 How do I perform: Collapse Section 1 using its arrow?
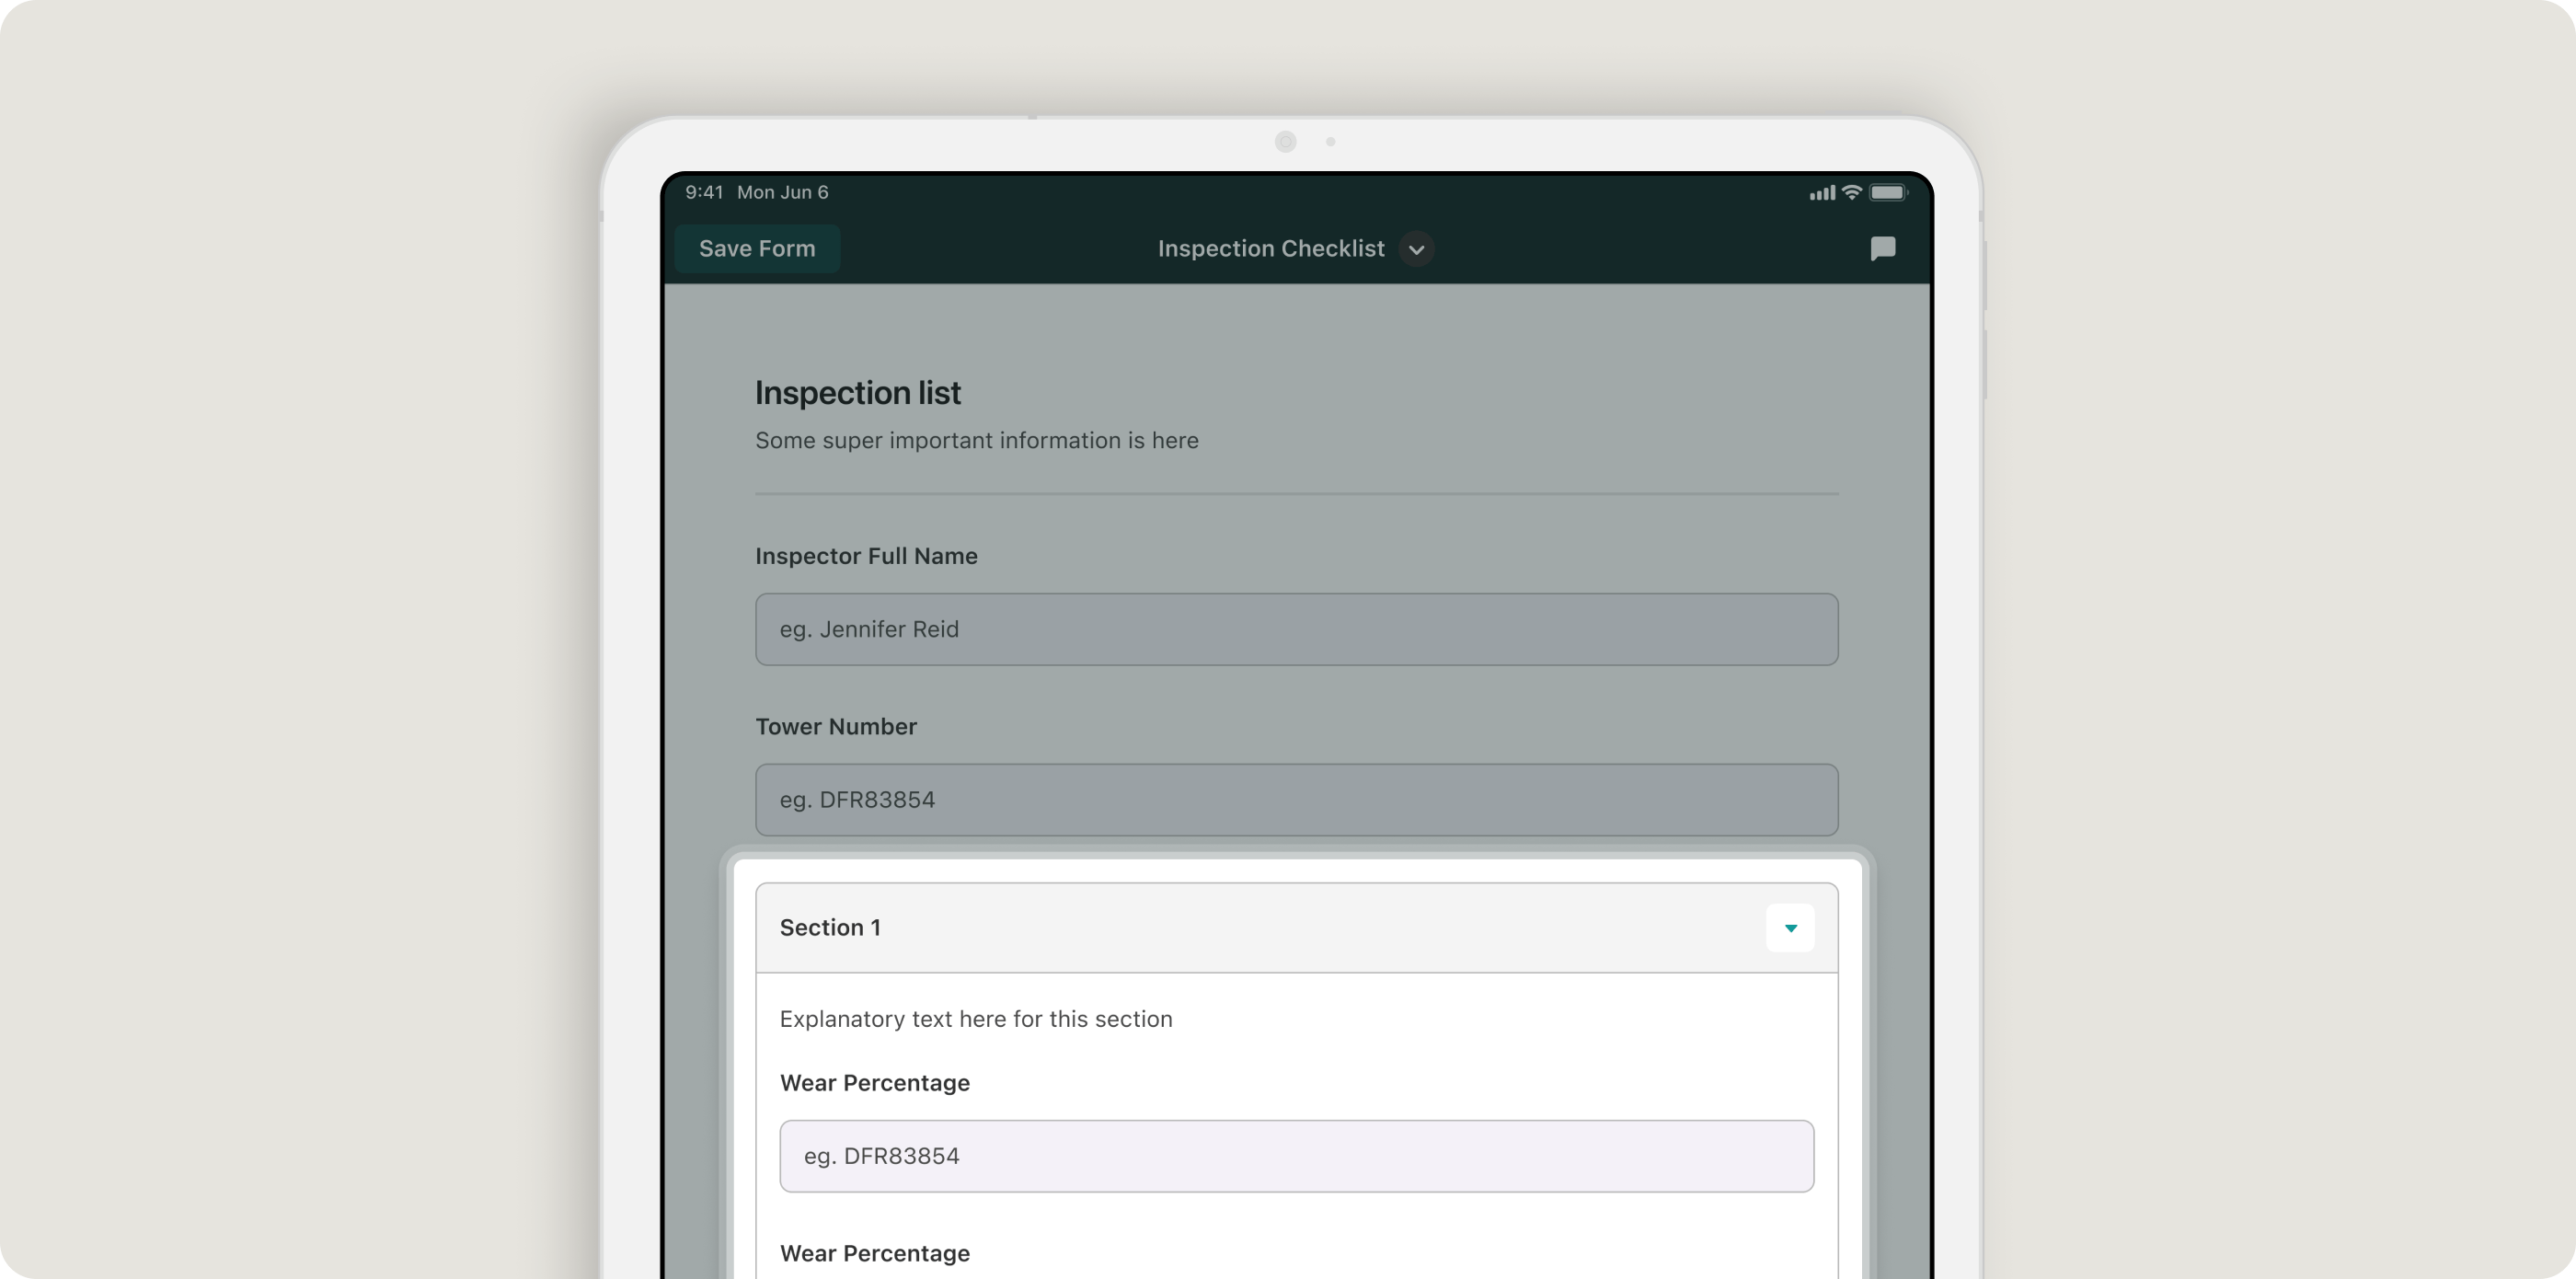[1790, 928]
